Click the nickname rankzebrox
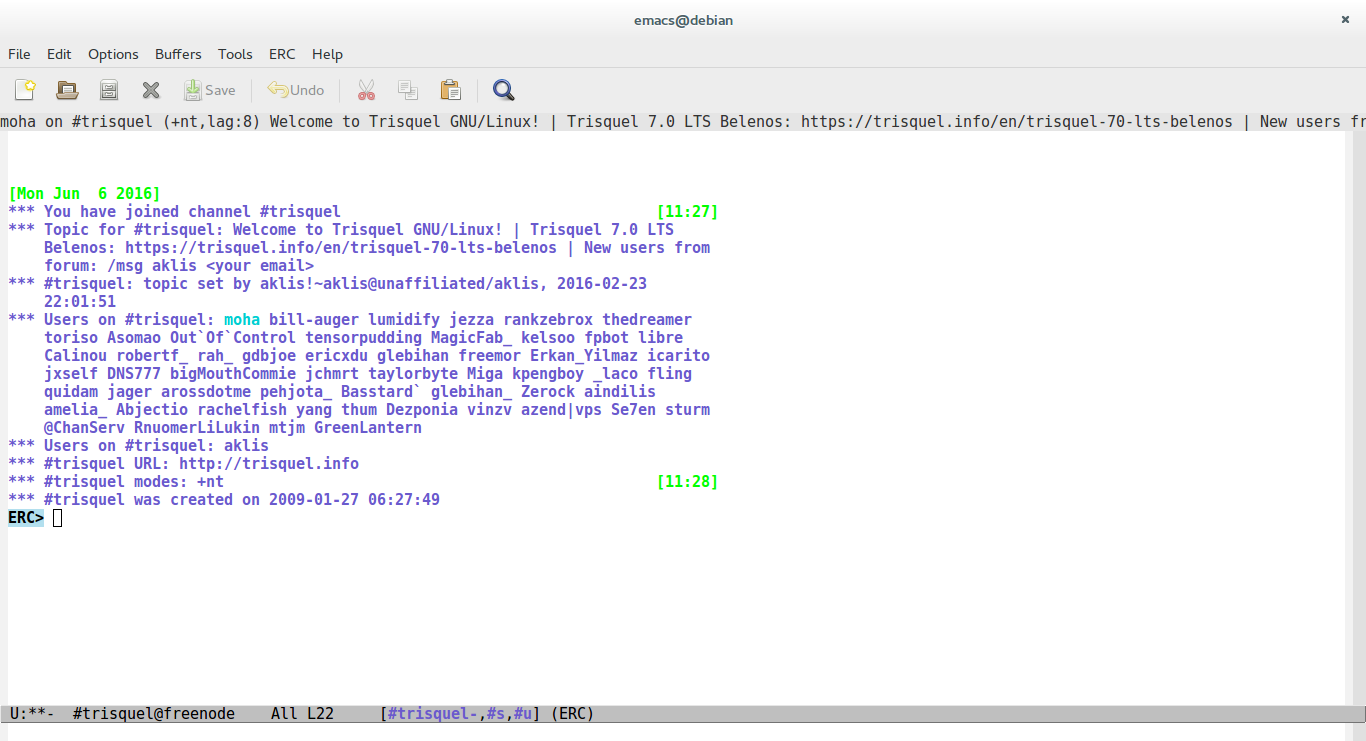This screenshot has height=741, width=1366. (x=548, y=320)
